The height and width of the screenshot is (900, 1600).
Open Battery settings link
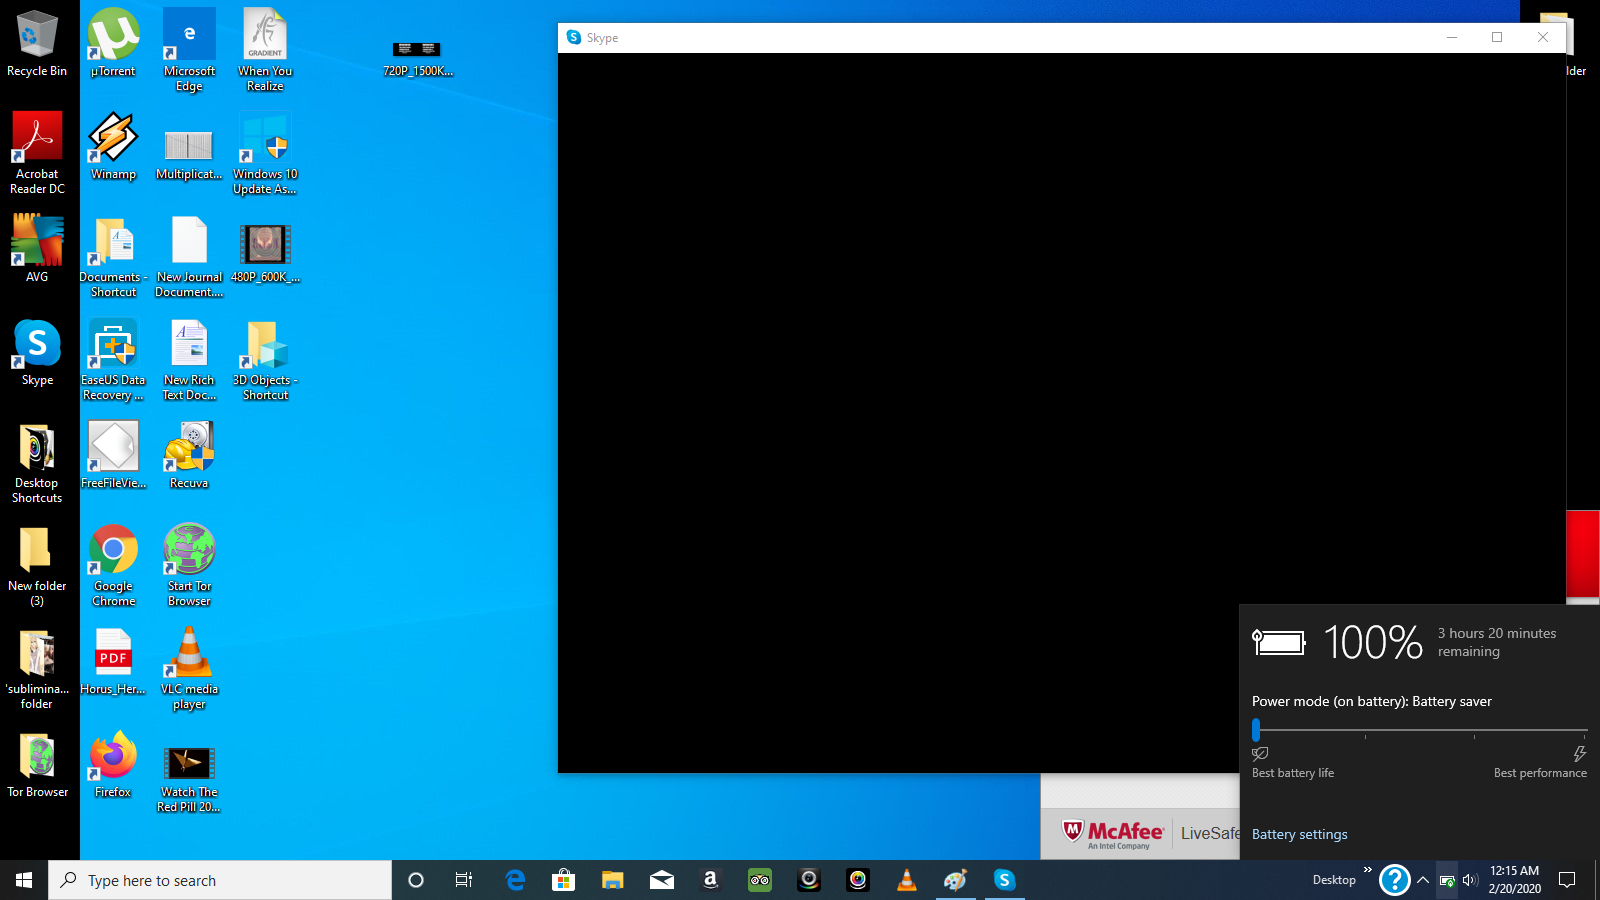pyautogui.click(x=1299, y=834)
